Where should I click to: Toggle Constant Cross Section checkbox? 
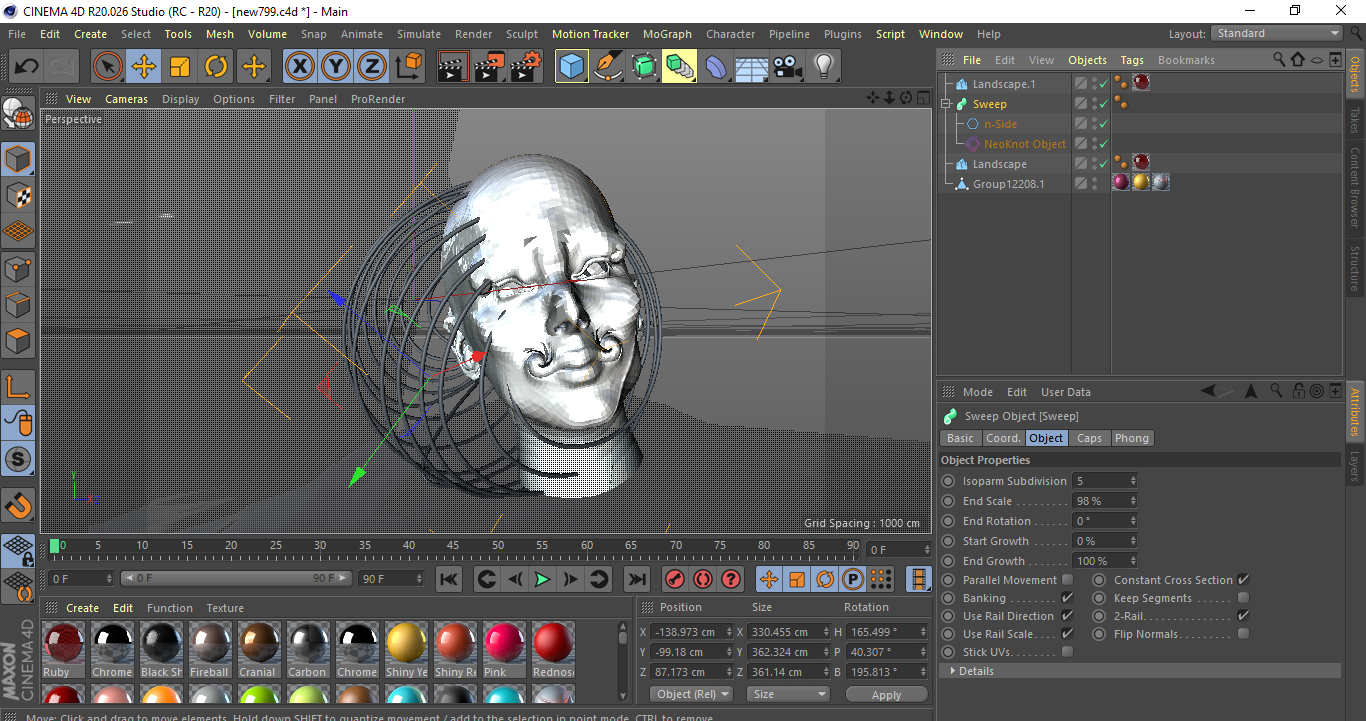1243,580
